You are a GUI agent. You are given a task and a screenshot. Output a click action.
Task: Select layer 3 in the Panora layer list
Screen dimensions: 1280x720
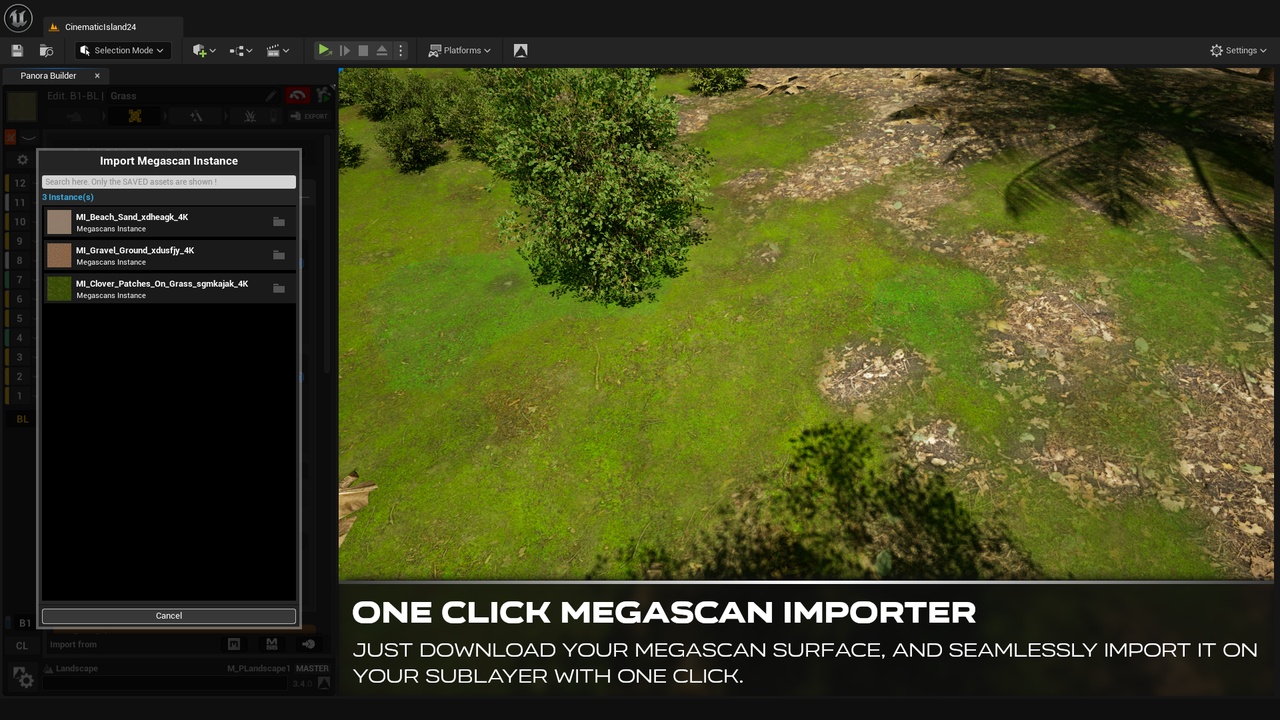pyautogui.click(x=20, y=357)
